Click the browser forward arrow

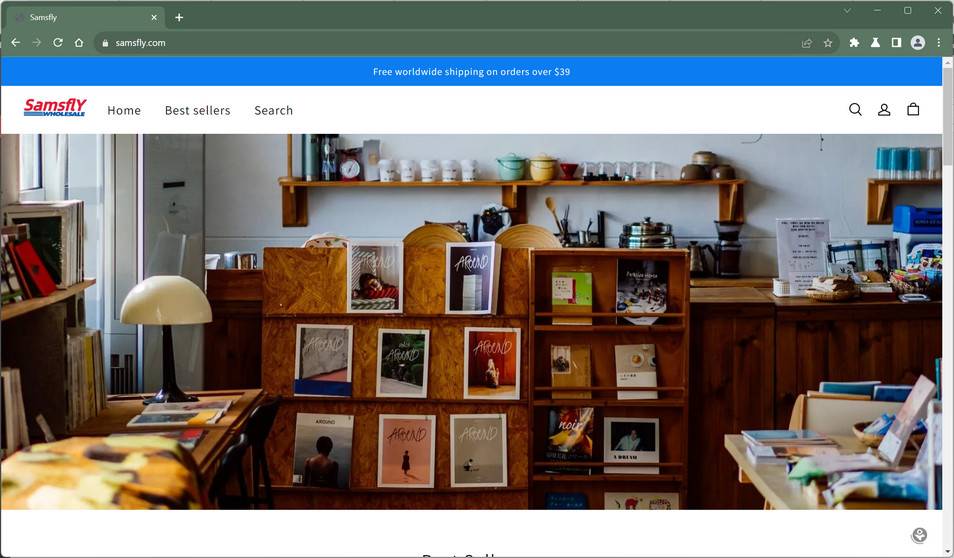pyautogui.click(x=37, y=43)
